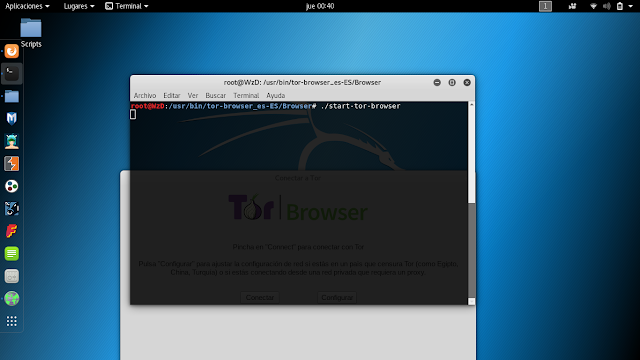Open the gray tweak tool dock icon
Screen dimensions: 640x360
point(11,276)
